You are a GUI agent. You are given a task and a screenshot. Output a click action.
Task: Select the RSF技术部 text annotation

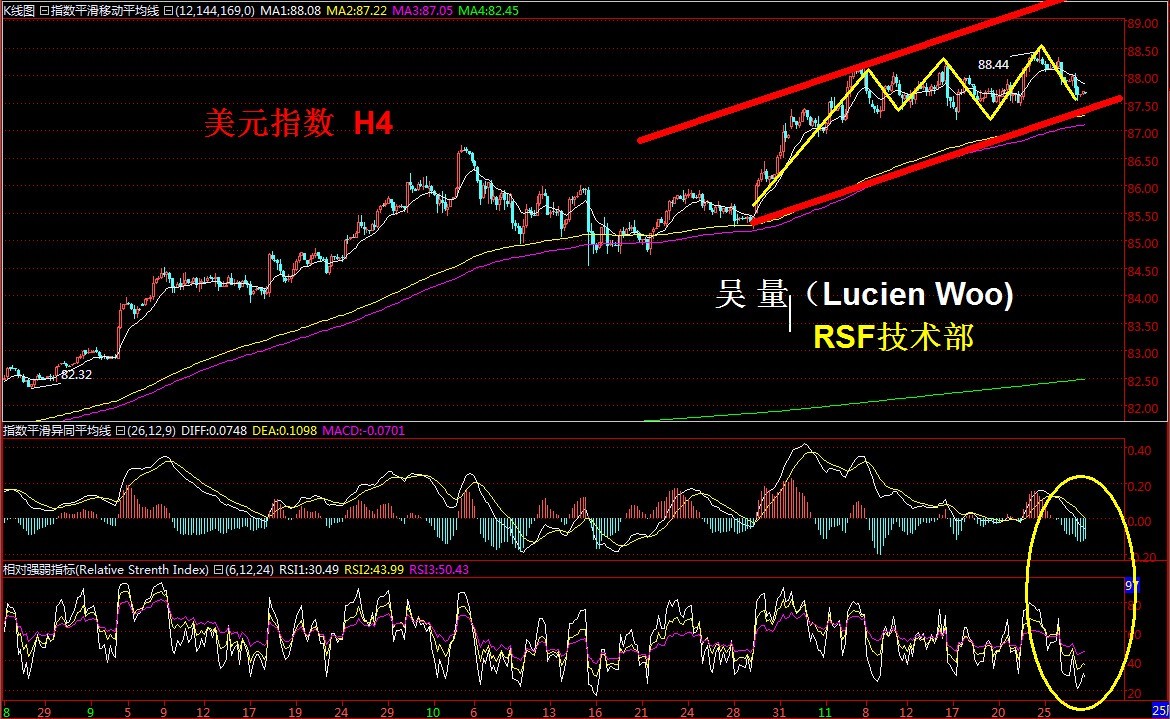(893, 338)
